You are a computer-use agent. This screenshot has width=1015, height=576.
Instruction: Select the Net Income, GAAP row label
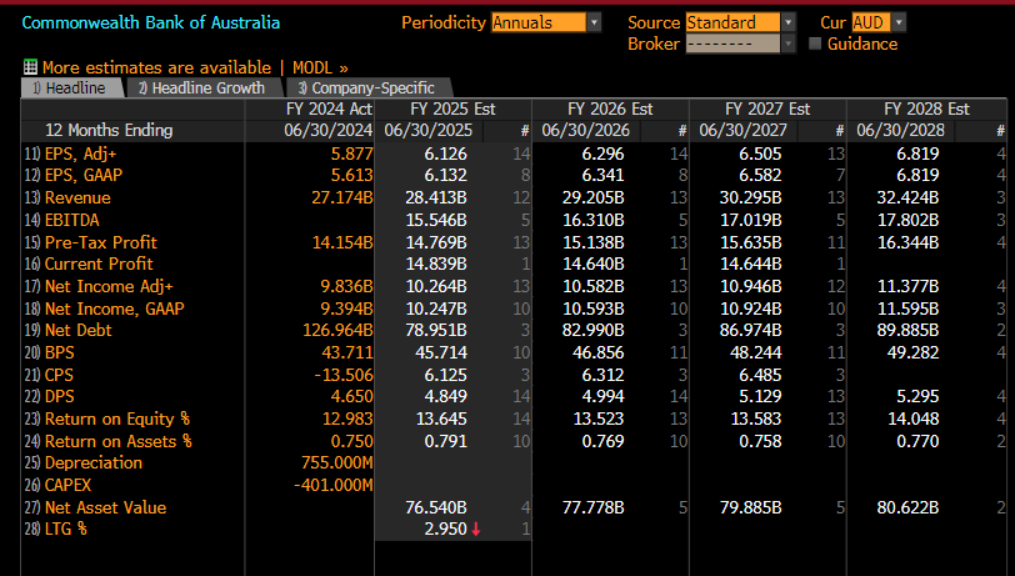point(115,309)
